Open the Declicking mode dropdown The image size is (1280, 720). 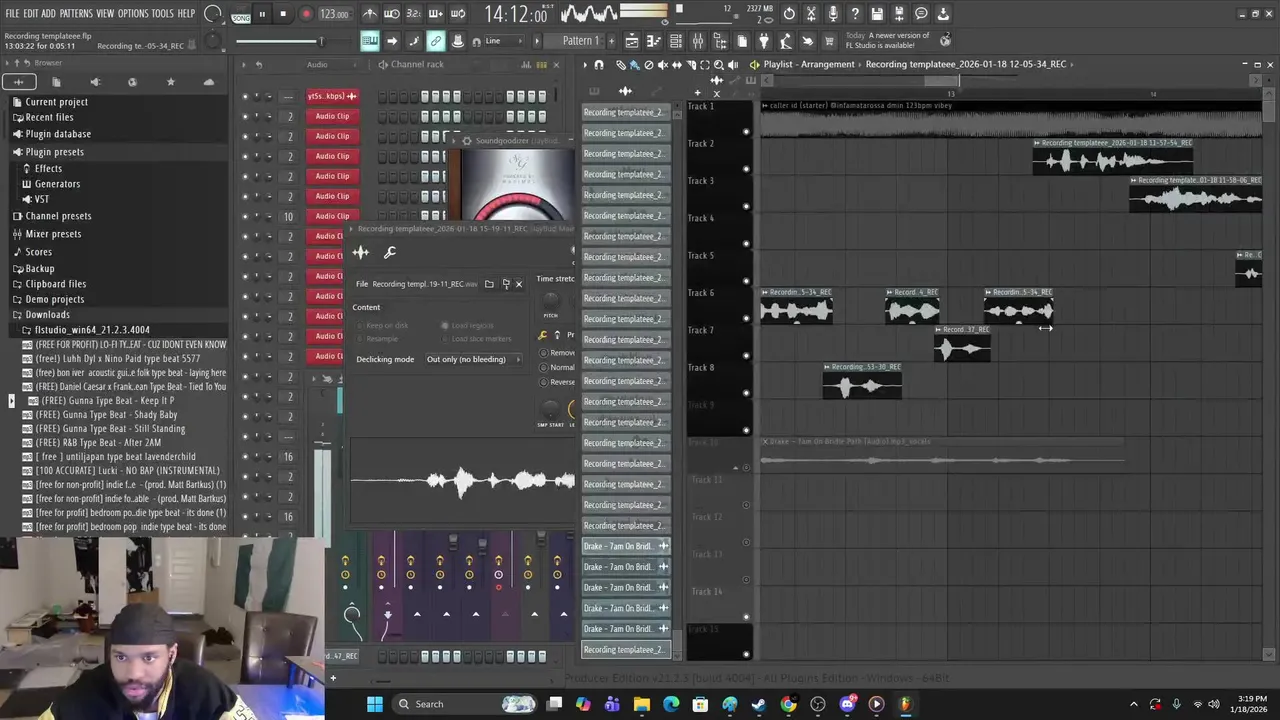point(473,359)
